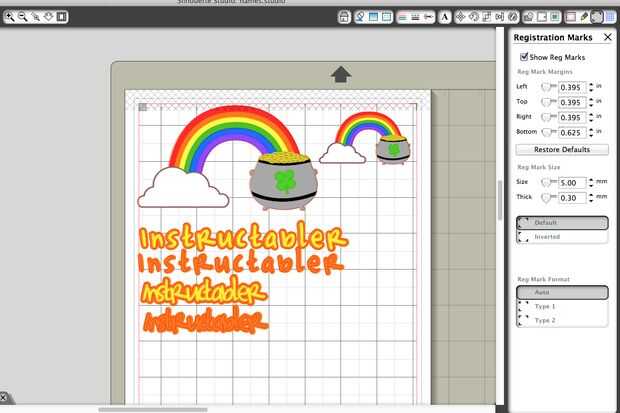Open the Fill Gradient window
The width and height of the screenshot is (620, 413).
pyautogui.click(x=373, y=17)
